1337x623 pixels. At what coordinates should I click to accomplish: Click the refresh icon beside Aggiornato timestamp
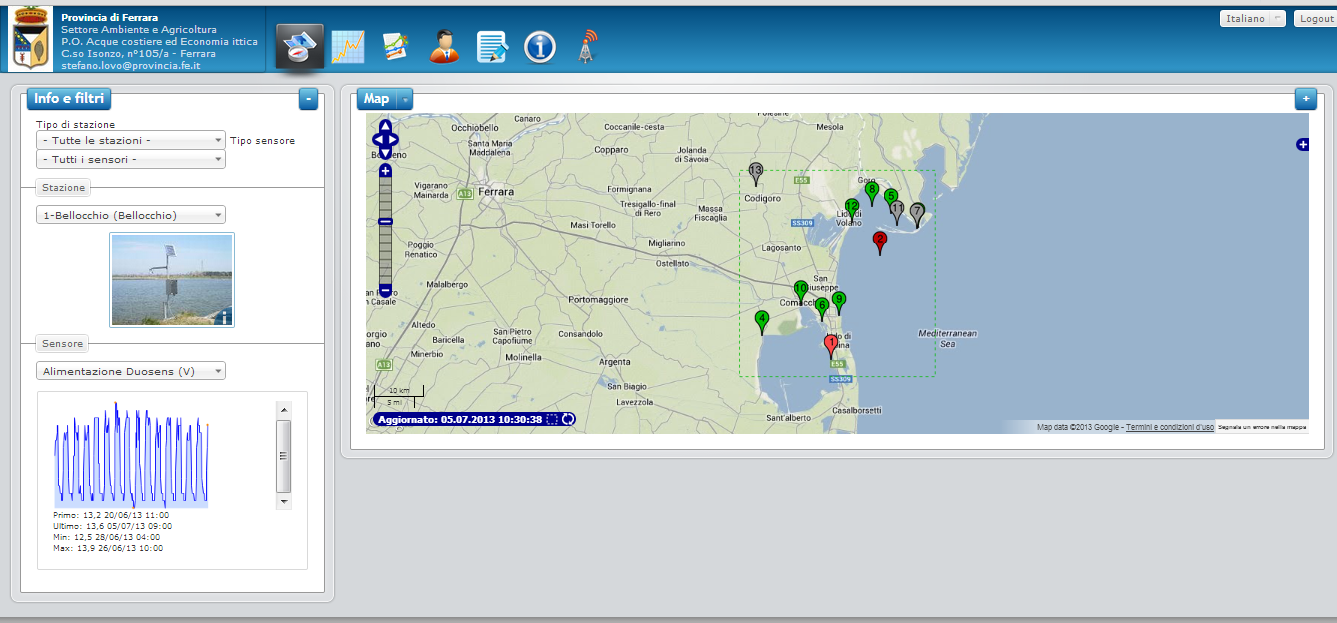tap(568, 419)
